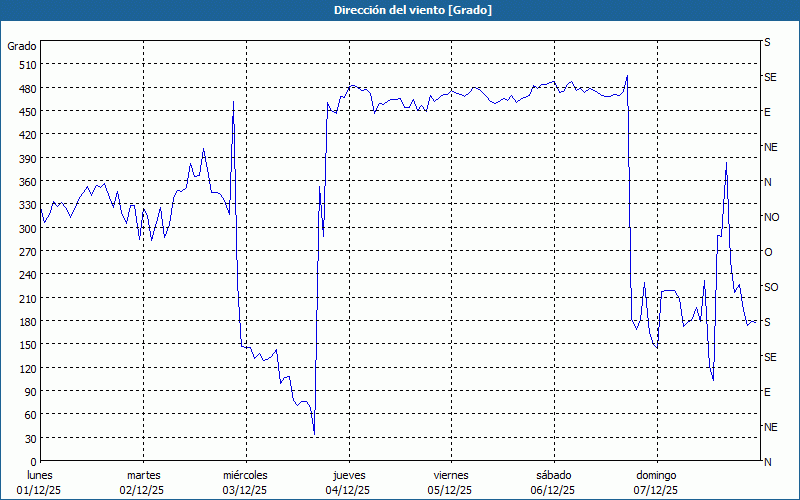800x500 pixels.
Task: Click the viernes 05/12/25 date label
Action: (x=450, y=483)
